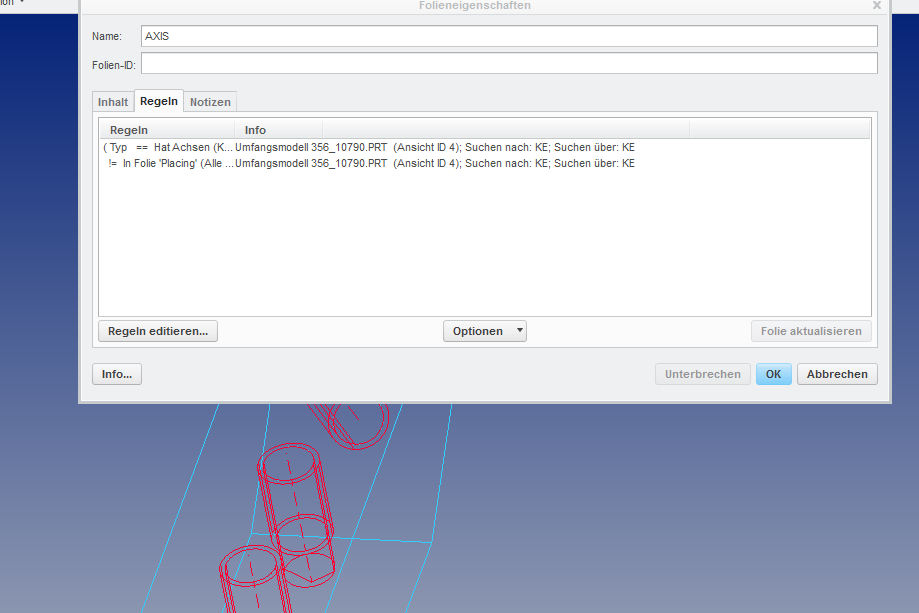Click the Info column header
This screenshot has width=919, height=613.
(x=278, y=130)
